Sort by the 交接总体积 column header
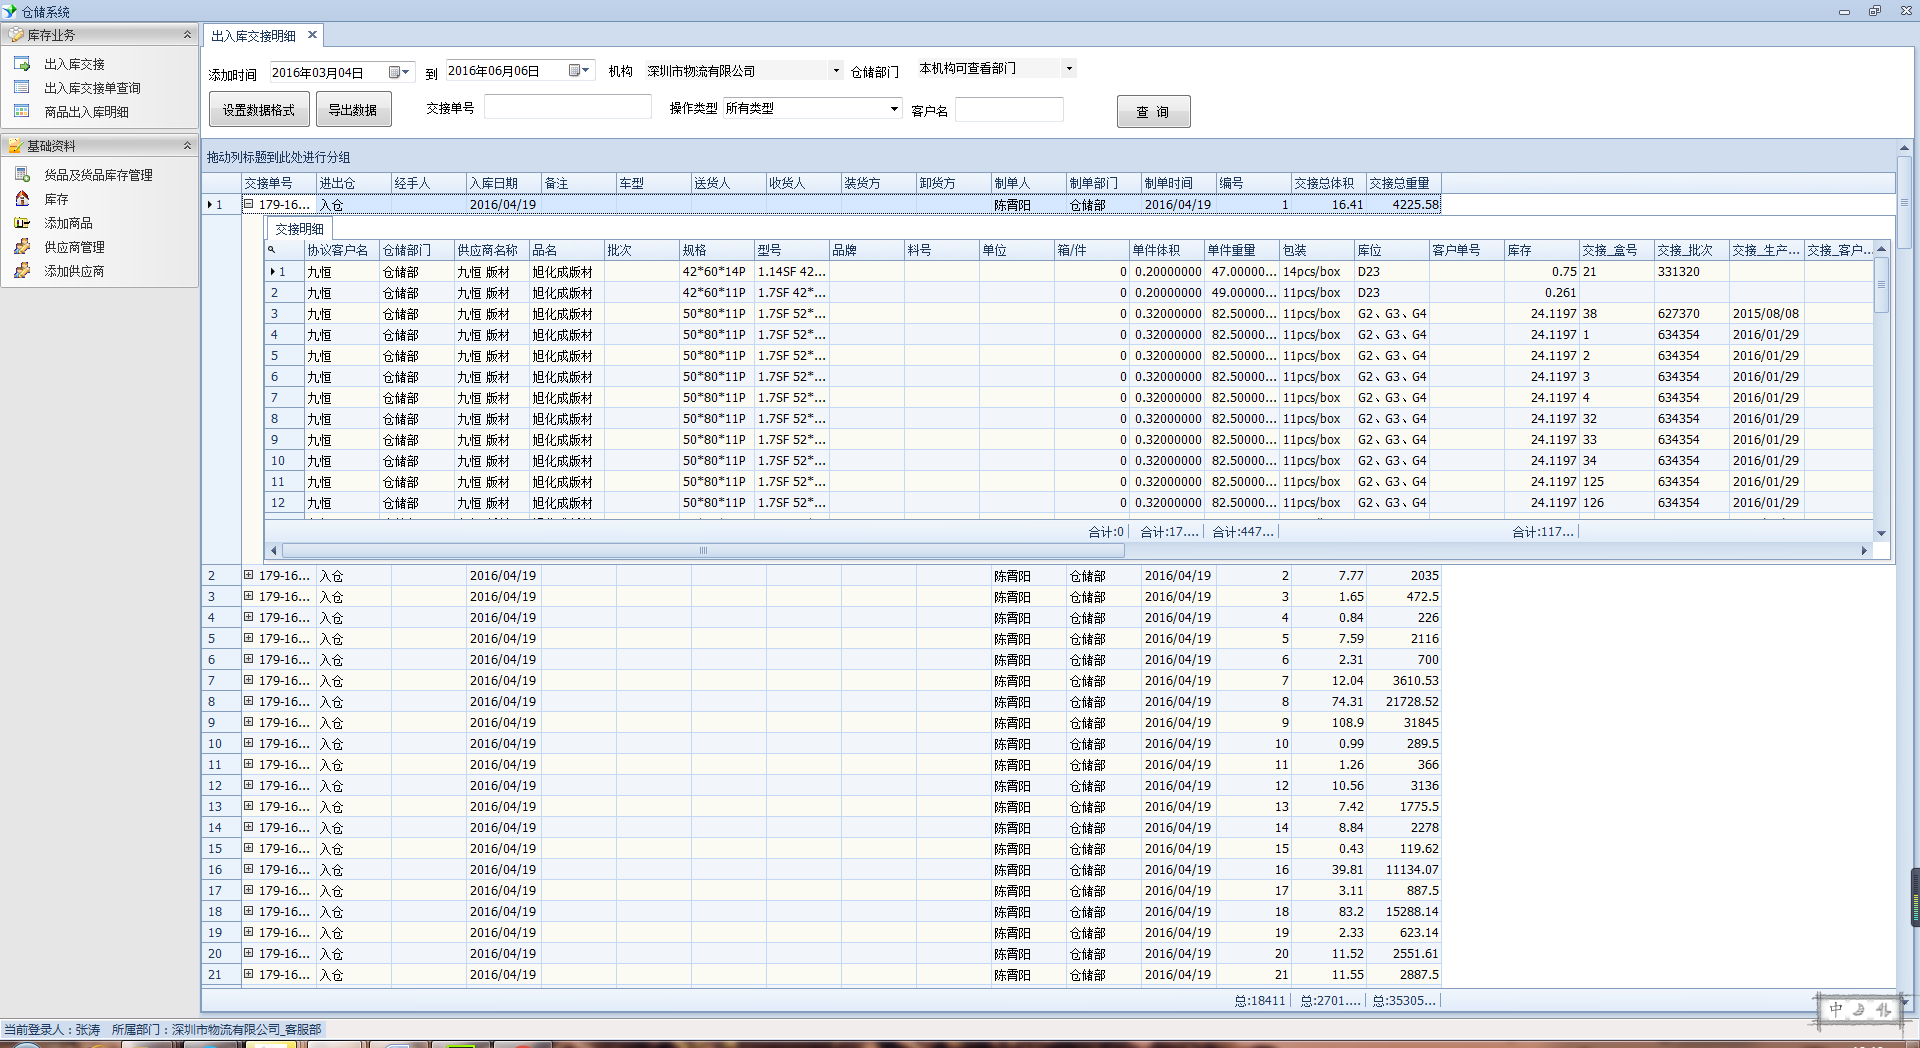This screenshot has height=1048, width=1920. point(1328,183)
